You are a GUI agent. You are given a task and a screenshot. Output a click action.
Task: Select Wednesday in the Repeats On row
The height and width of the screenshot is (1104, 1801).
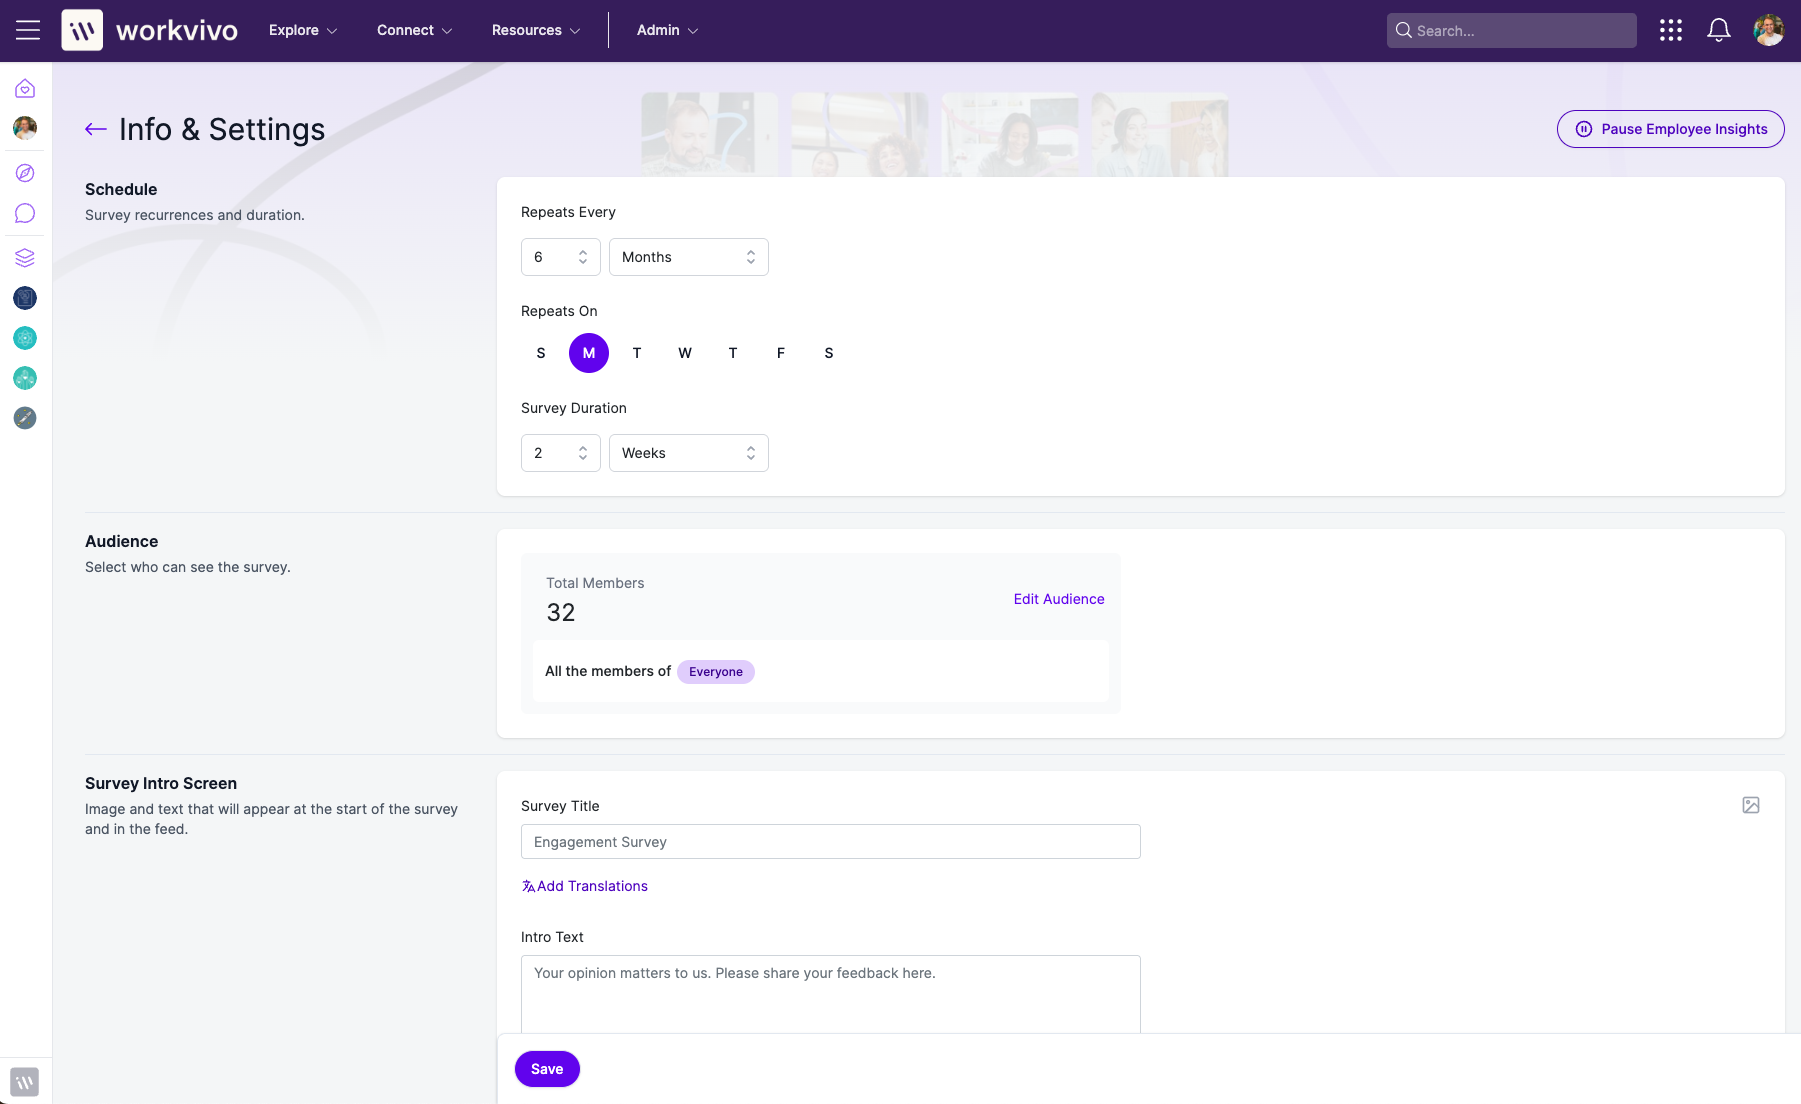(685, 353)
